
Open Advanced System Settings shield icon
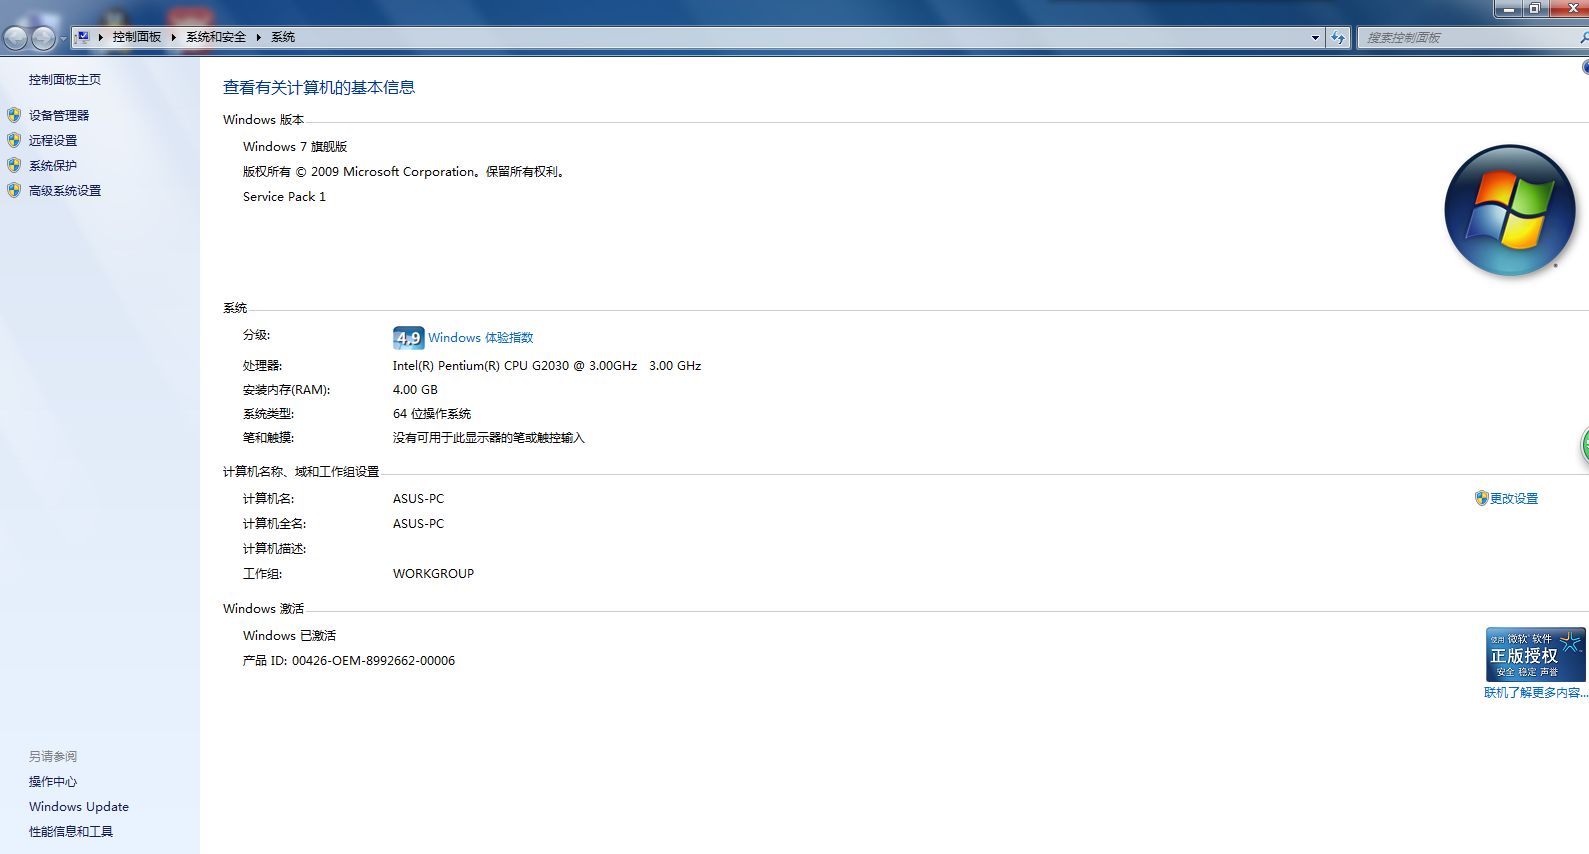[14, 190]
